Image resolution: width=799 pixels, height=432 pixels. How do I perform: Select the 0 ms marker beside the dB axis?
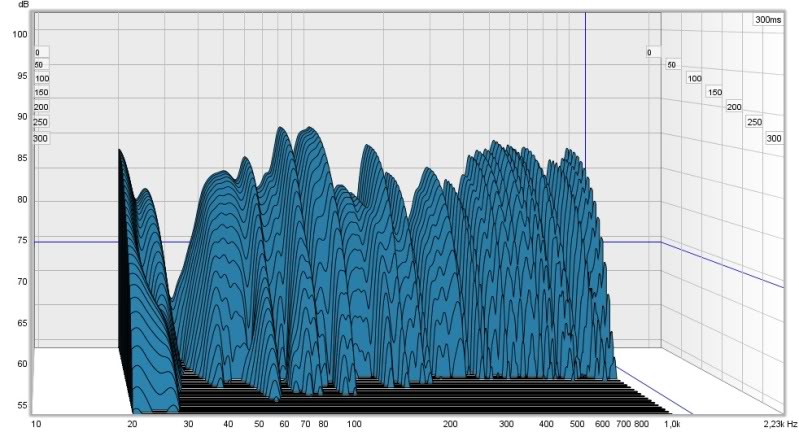coord(37,52)
